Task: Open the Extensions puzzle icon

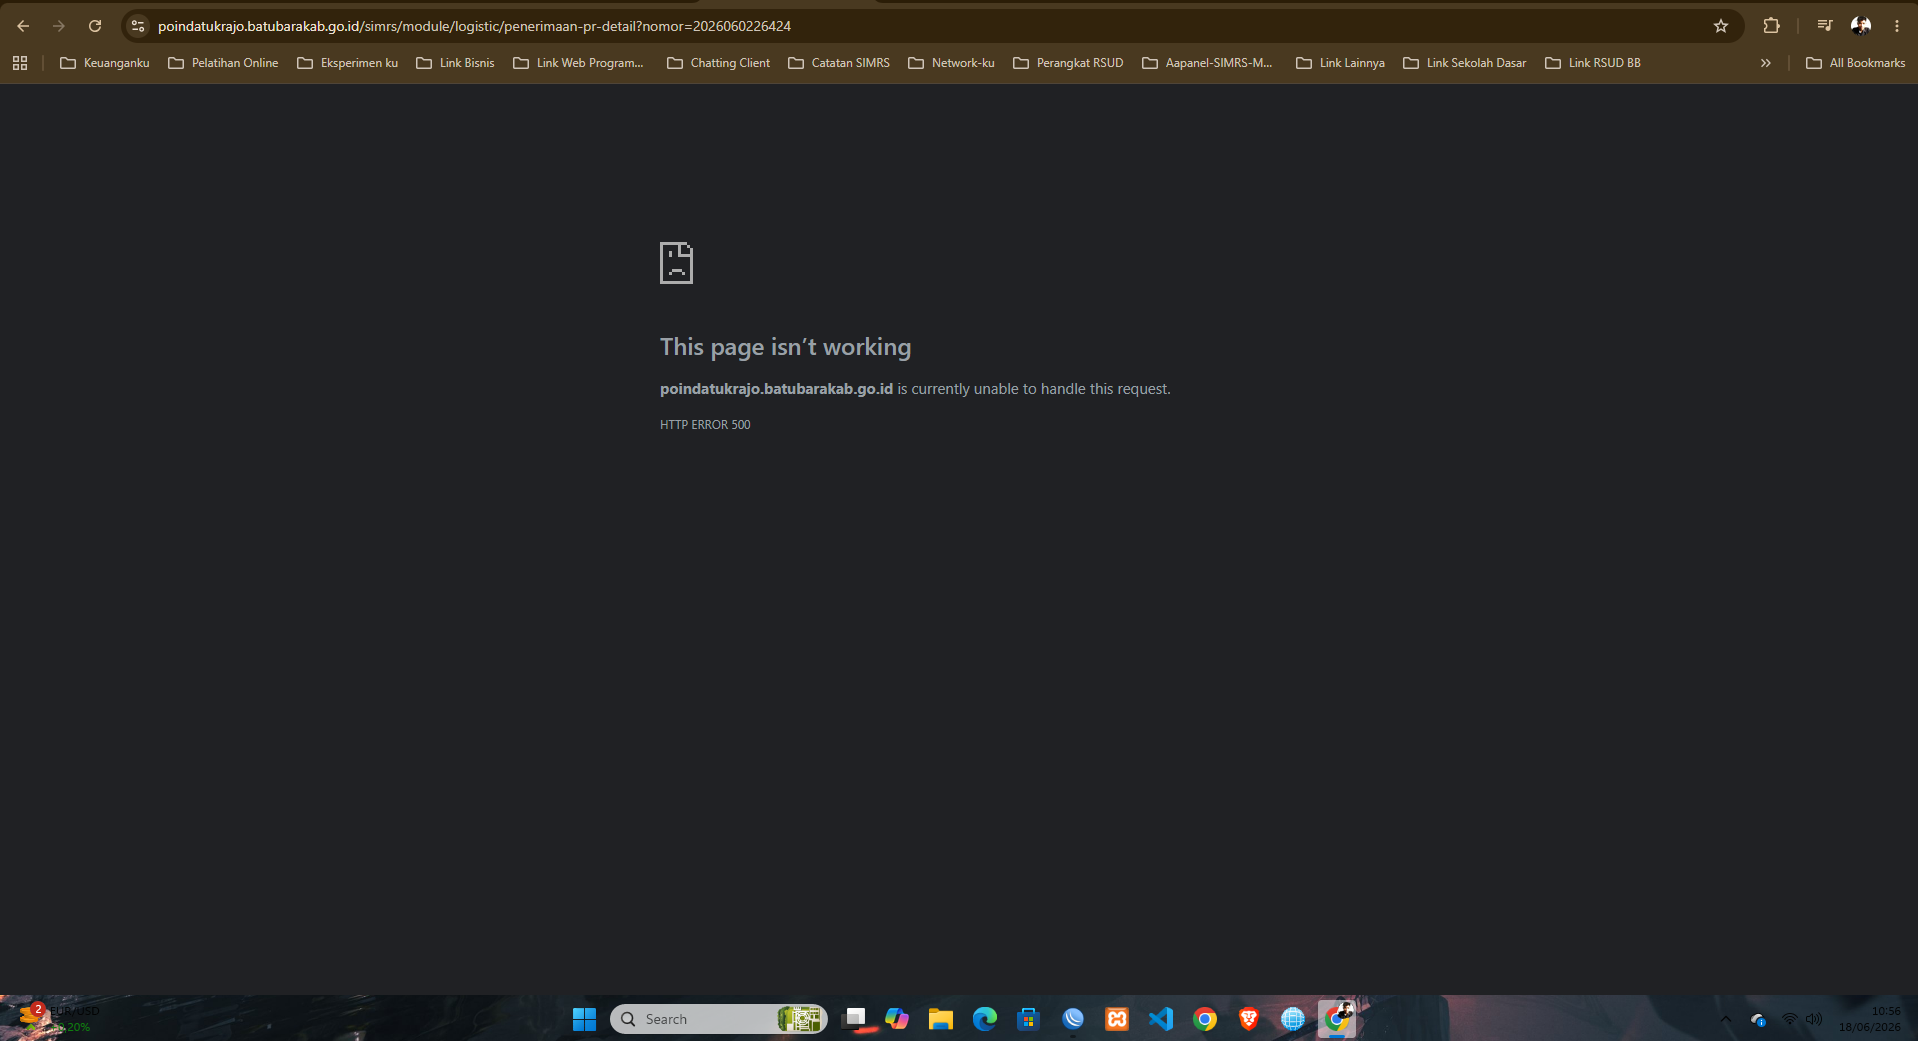Action: tap(1771, 26)
